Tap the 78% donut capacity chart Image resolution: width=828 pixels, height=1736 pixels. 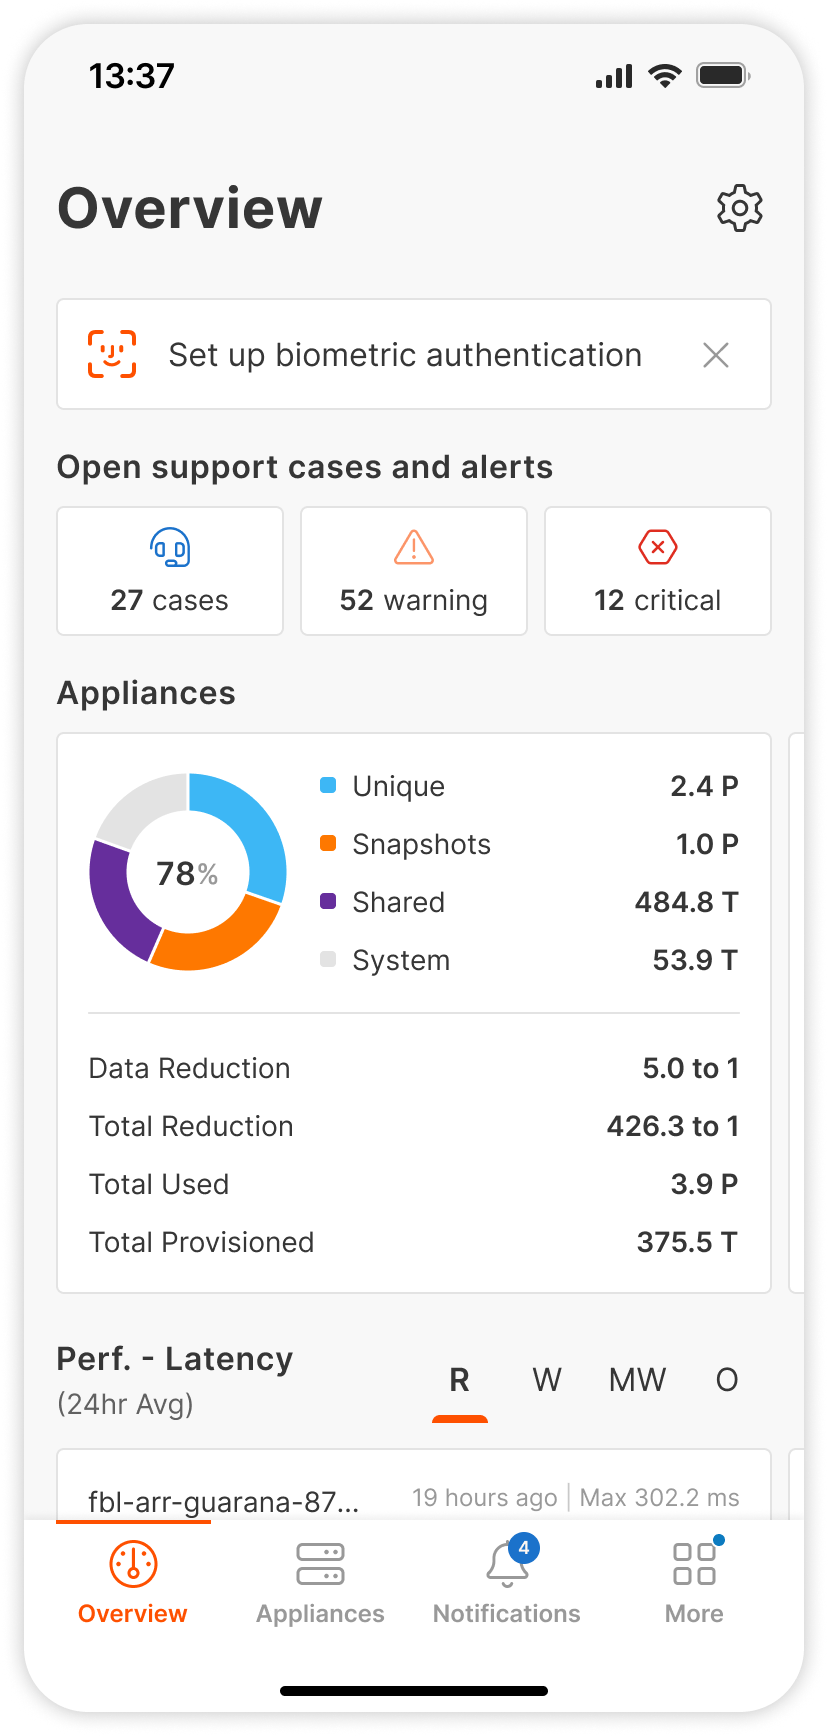188,872
